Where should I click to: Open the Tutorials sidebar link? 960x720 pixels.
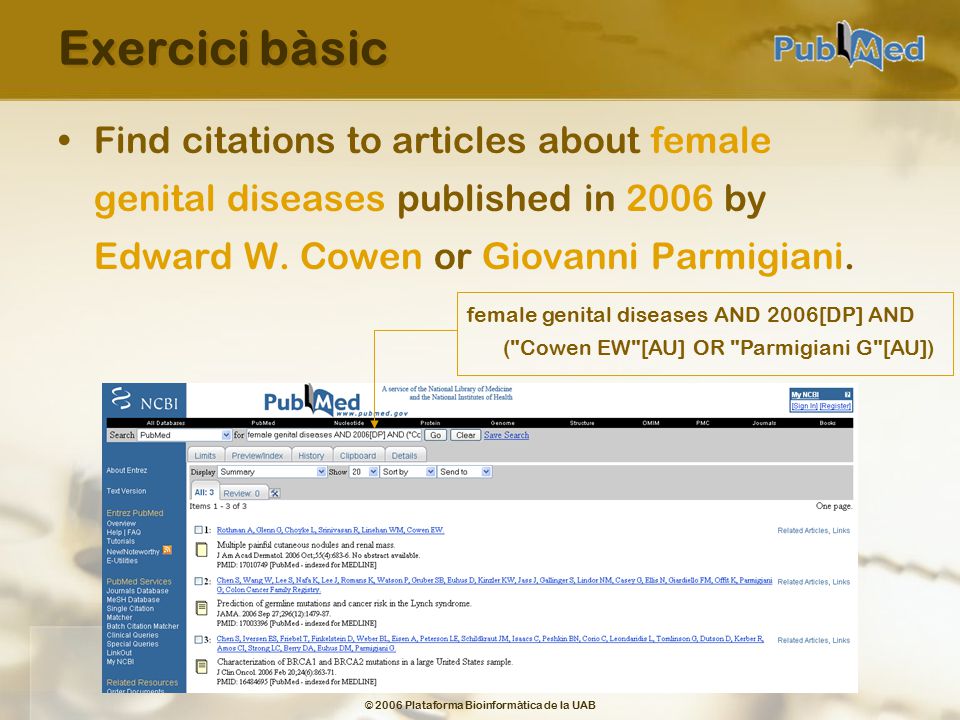[x=121, y=541]
